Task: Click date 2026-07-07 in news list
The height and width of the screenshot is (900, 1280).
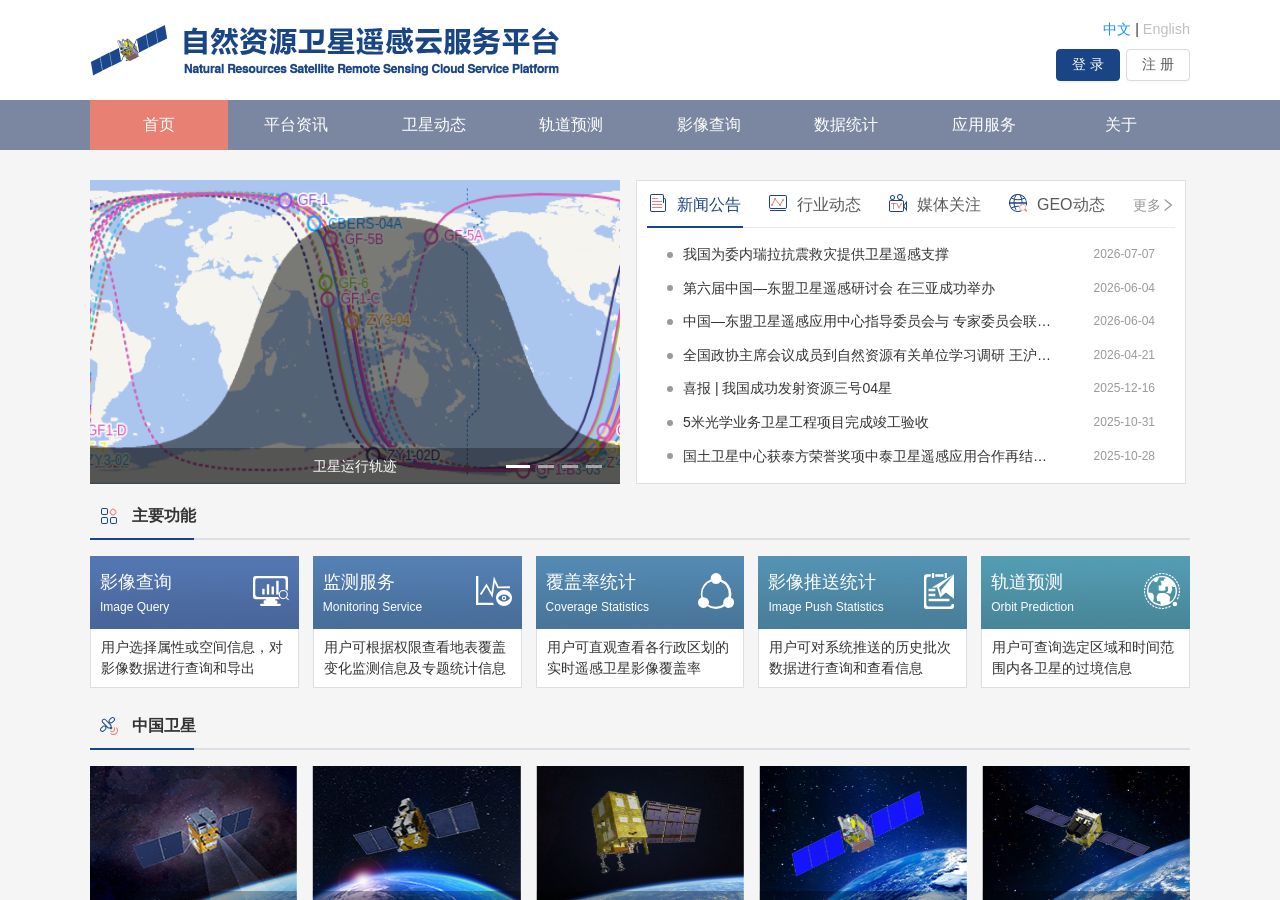Action: 1124,254
